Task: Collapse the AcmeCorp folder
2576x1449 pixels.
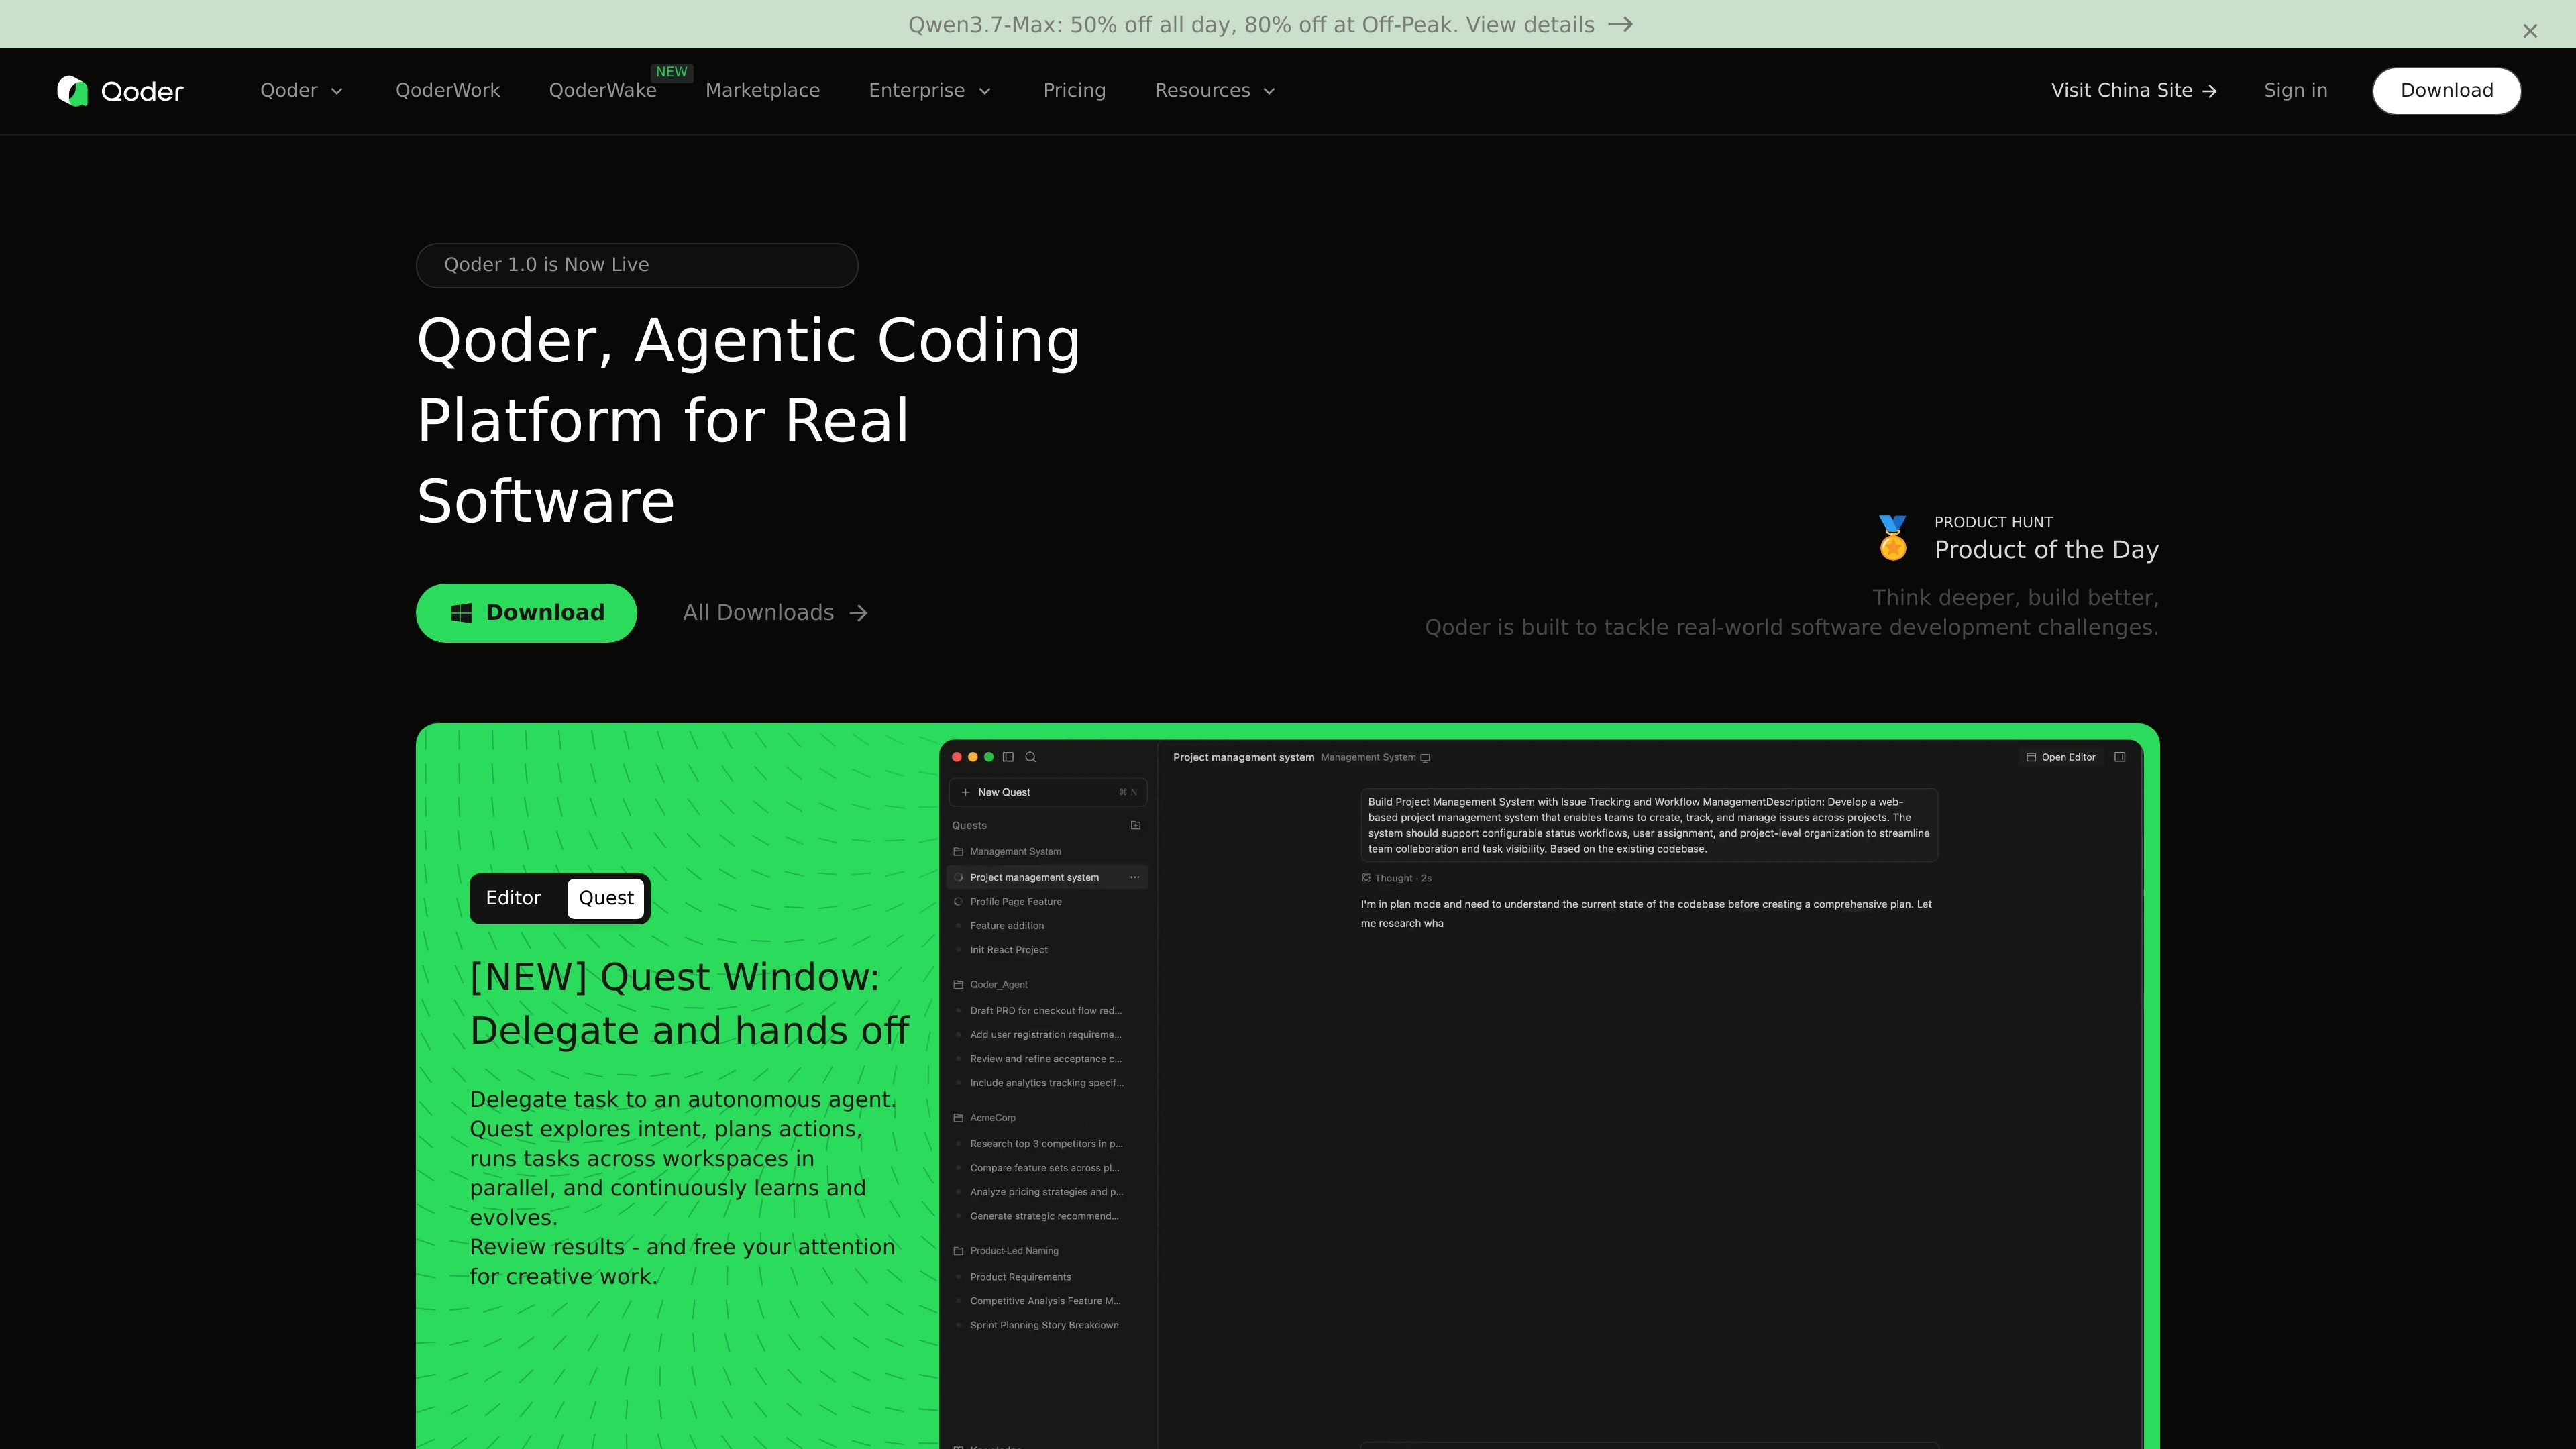Action: pos(984,1117)
